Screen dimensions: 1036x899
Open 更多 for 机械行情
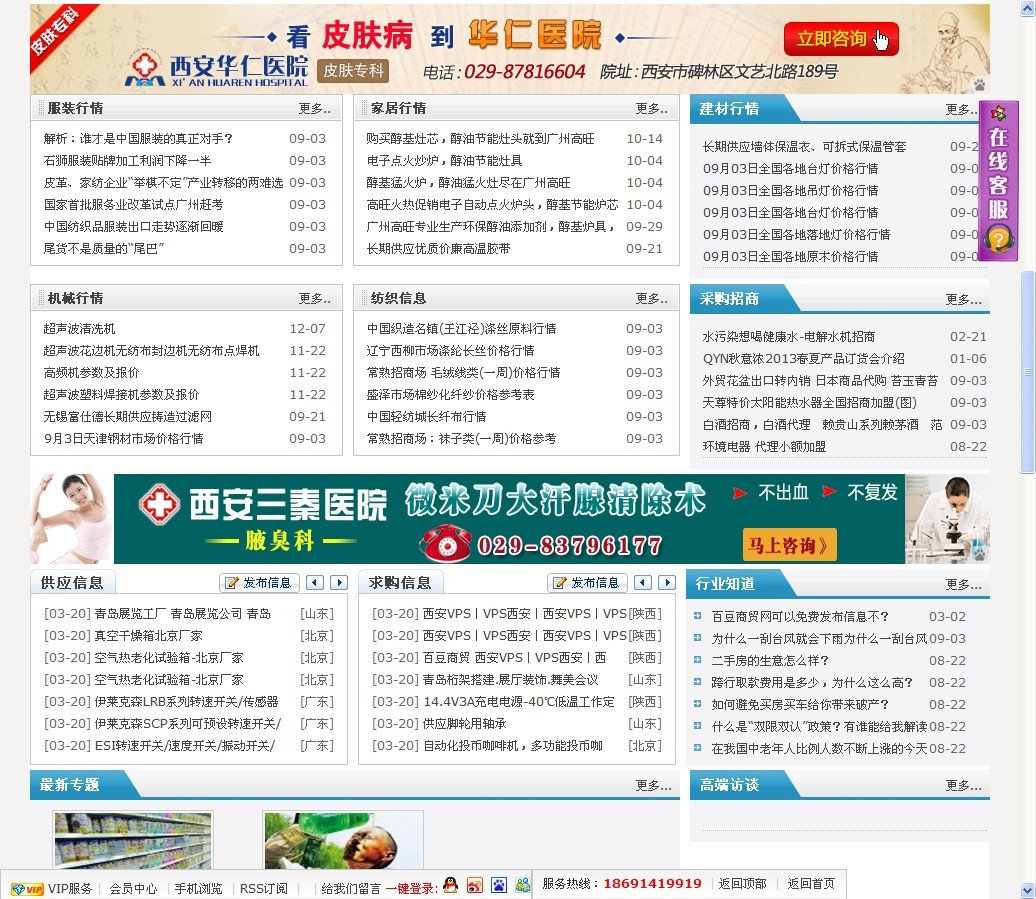(x=314, y=299)
